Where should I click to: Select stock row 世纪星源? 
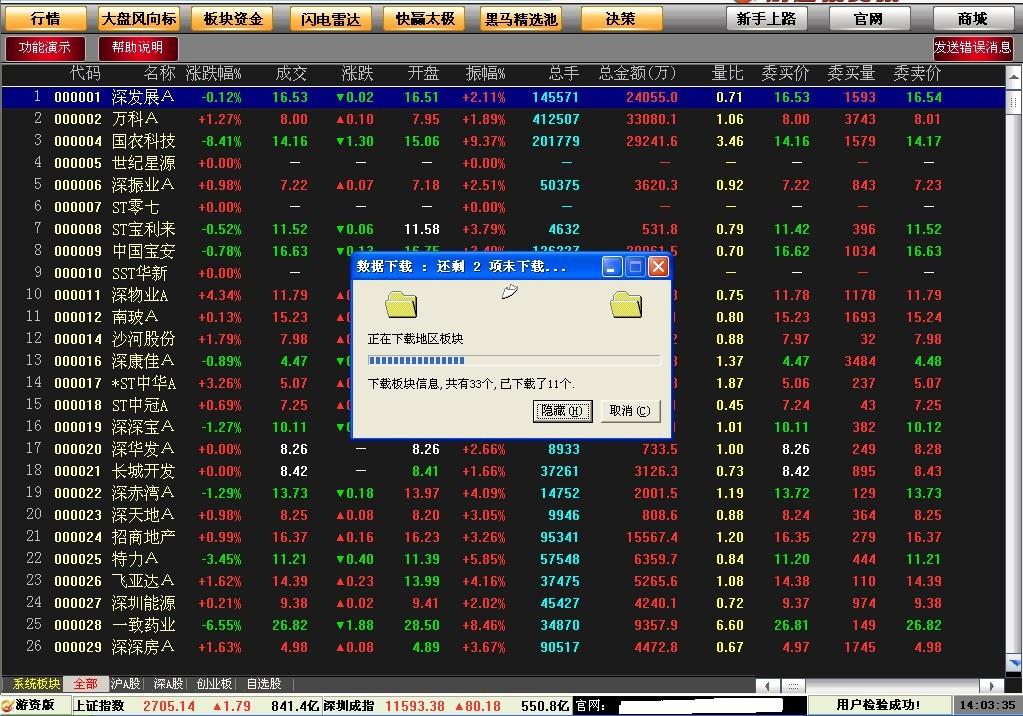[x=502, y=163]
